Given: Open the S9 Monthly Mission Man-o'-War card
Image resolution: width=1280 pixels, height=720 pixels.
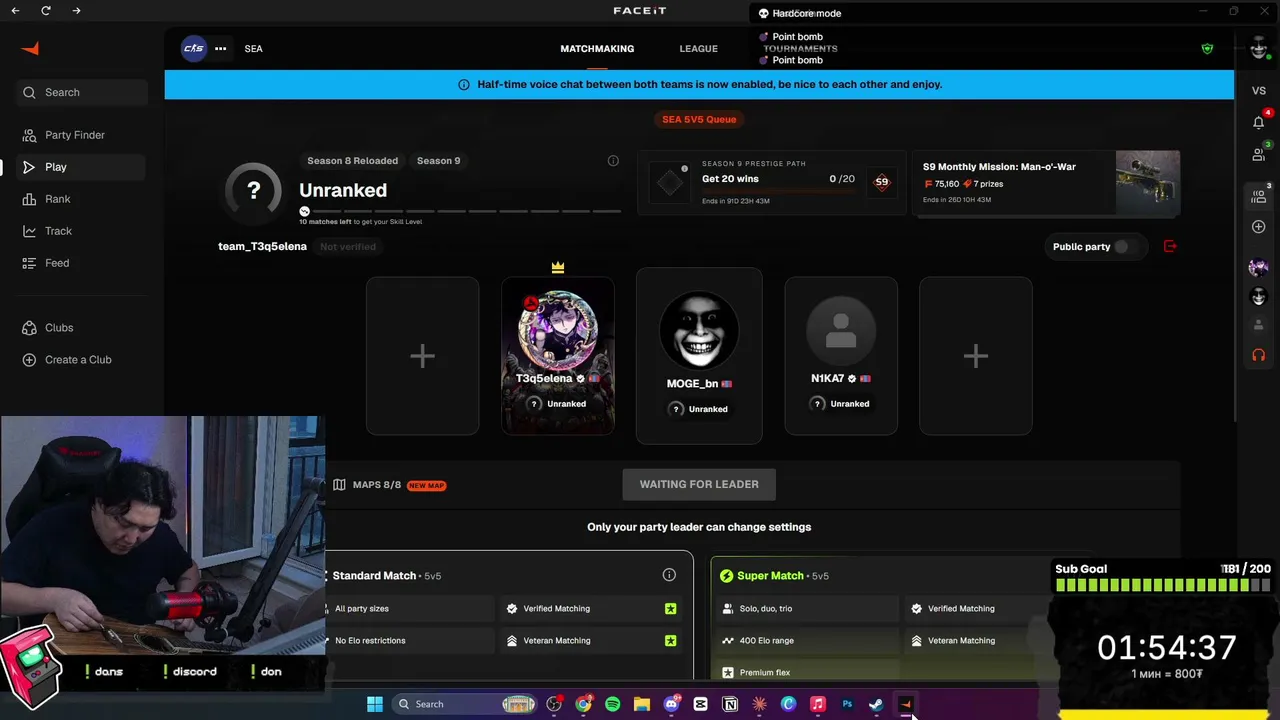Looking at the screenshot, I should [1046, 183].
